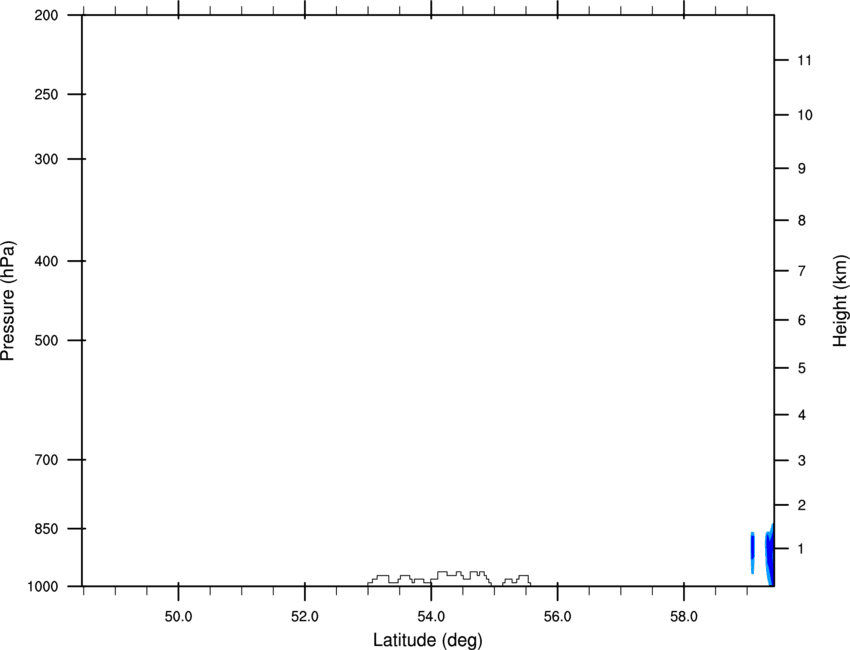Click the 'Latitude (deg)' axis title
This screenshot has height=650, width=850.
tap(427, 640)
